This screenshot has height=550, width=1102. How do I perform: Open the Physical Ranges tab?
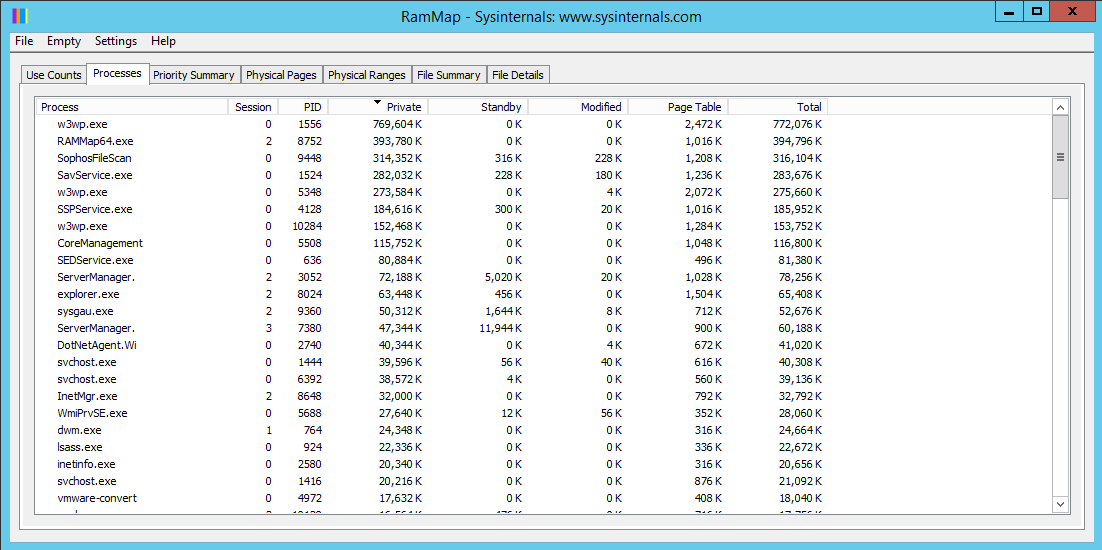367,75
